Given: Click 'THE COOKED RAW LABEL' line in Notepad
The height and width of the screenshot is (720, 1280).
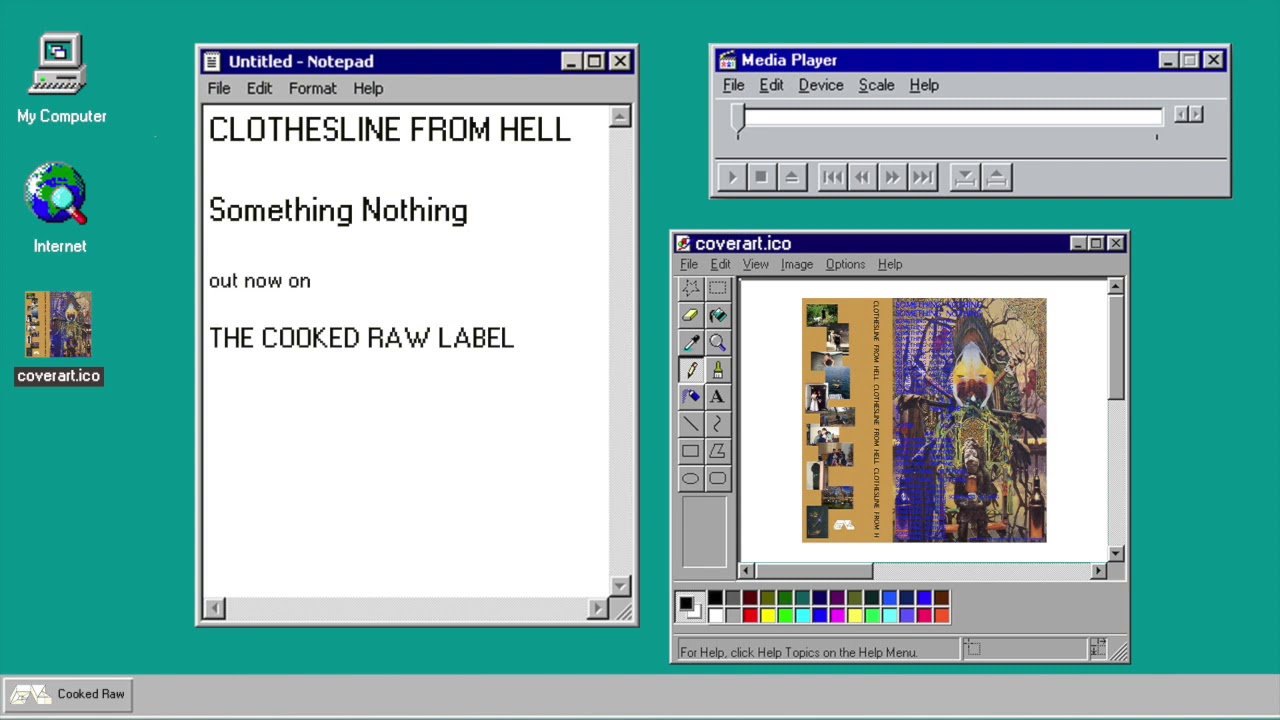Looking at the screenshot, I should (361, 338).
